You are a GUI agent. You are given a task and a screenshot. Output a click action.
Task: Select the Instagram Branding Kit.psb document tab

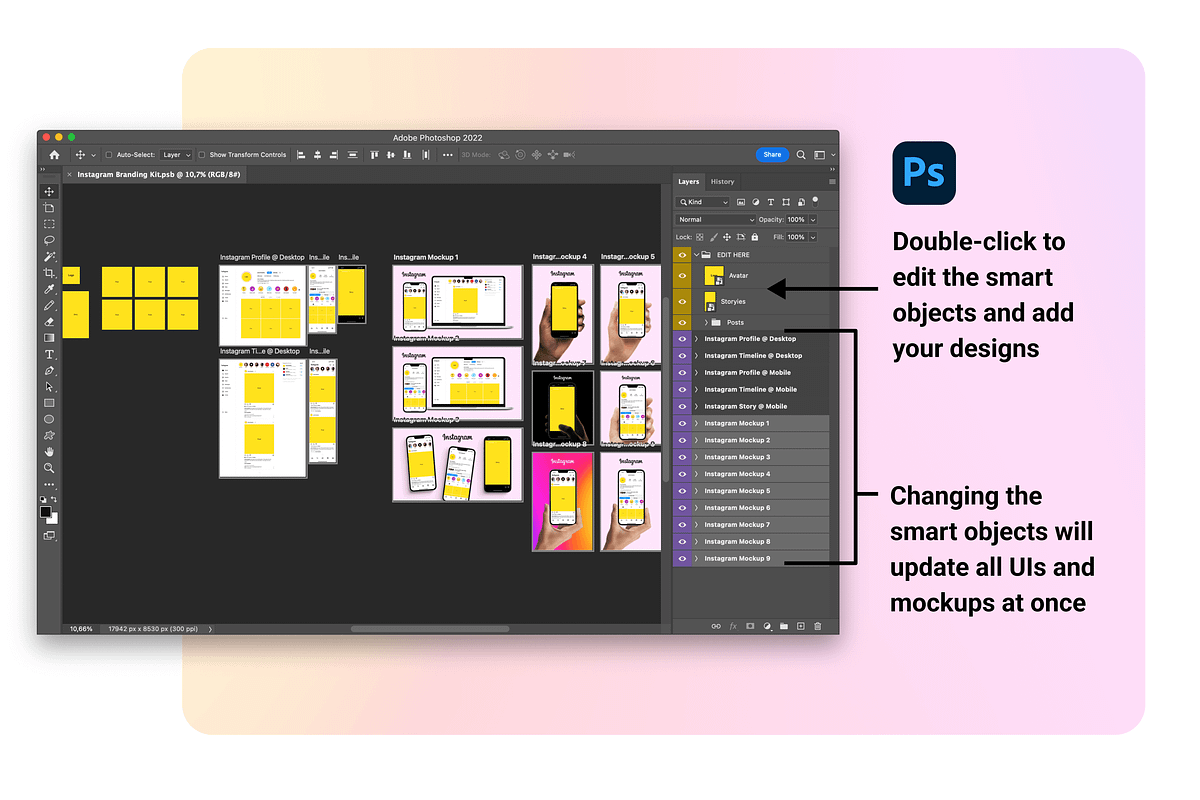click(x=157, y=174)
